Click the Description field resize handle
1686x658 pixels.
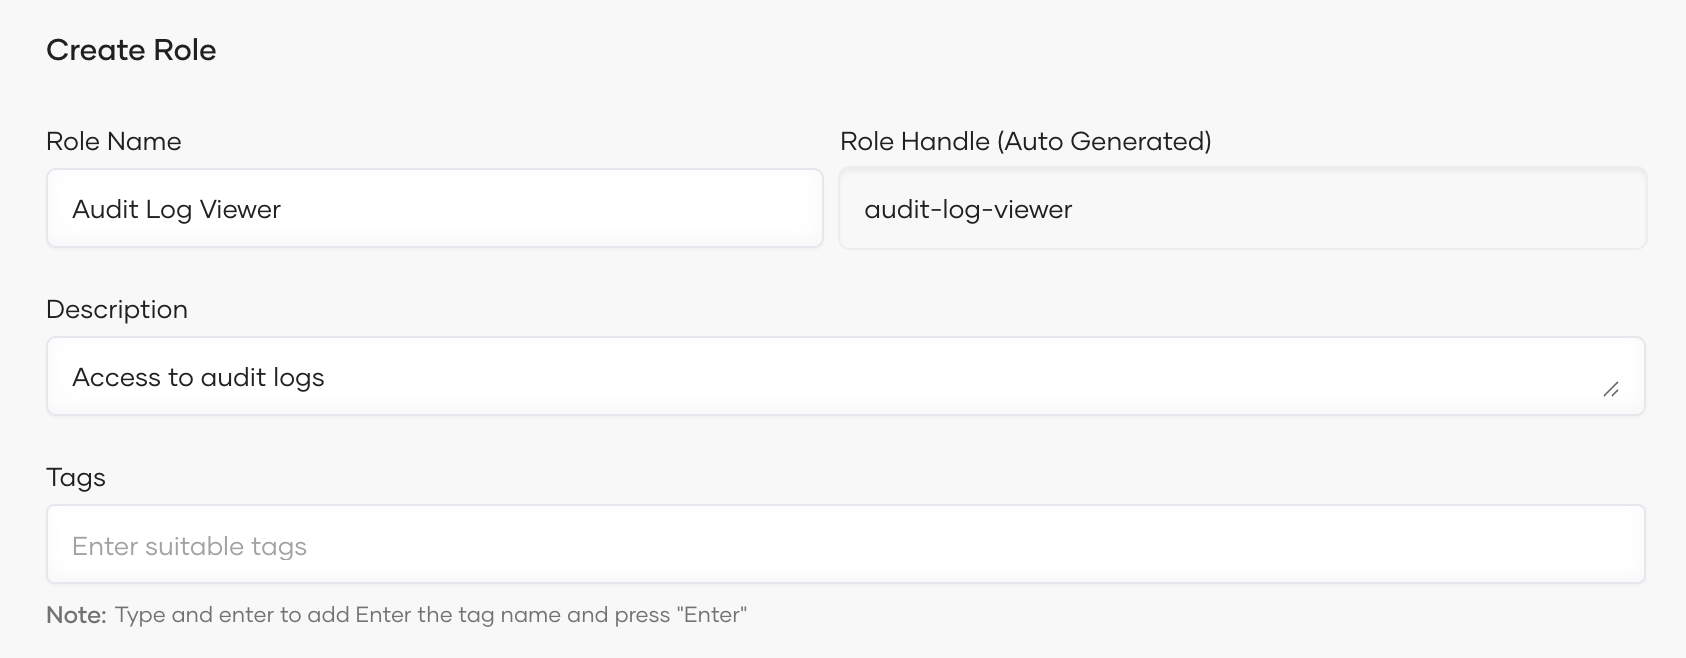click(1611, 390)
